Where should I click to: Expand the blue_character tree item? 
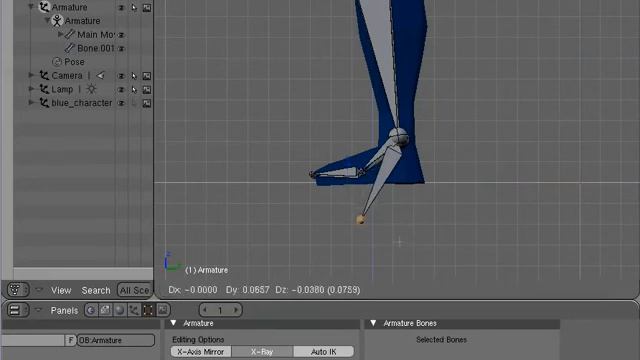(31, 102)
